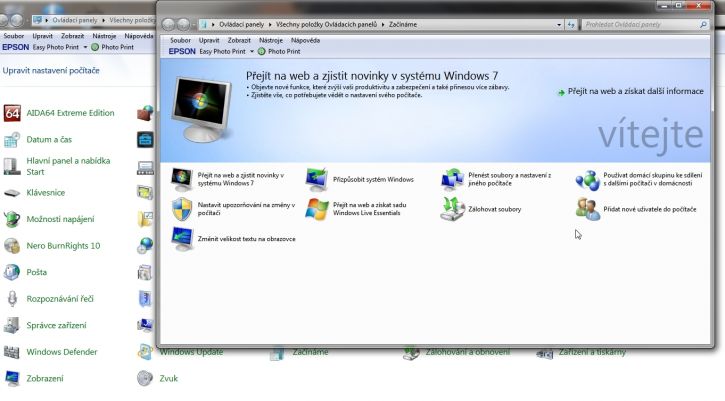Screen dimensions: 725x401
Task: Click the Zálohovat soubory link text
Action: click(494, 209)
